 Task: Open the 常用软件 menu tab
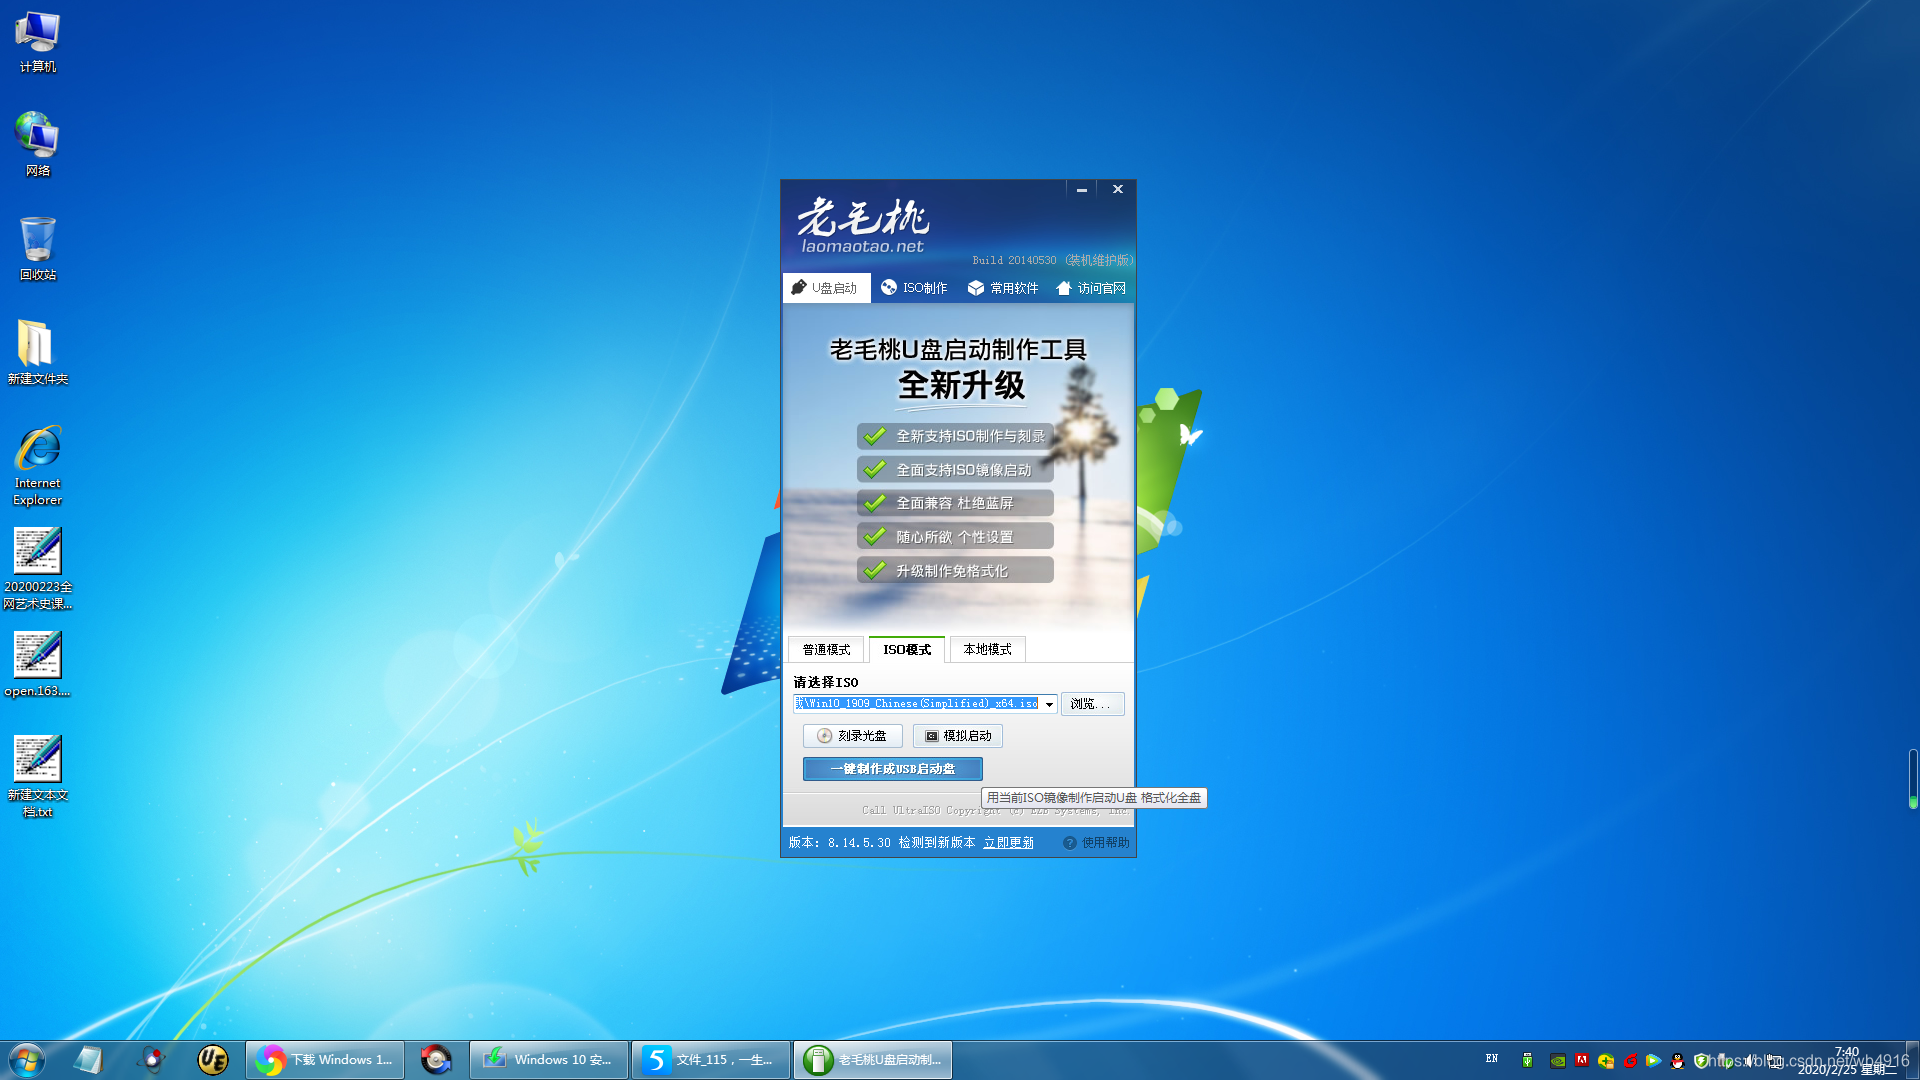tap(1003, 288)
